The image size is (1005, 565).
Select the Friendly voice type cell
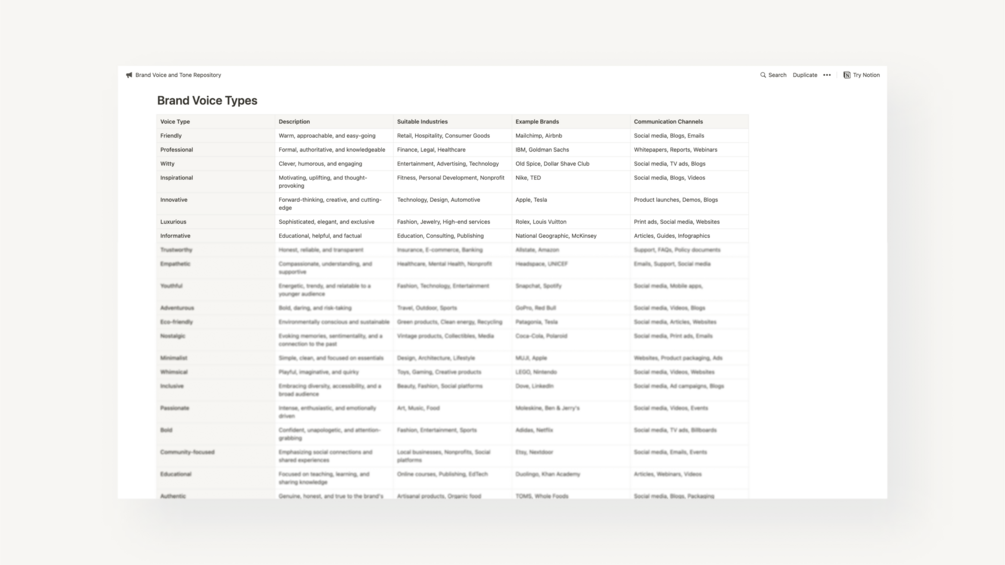coord(216,136)
